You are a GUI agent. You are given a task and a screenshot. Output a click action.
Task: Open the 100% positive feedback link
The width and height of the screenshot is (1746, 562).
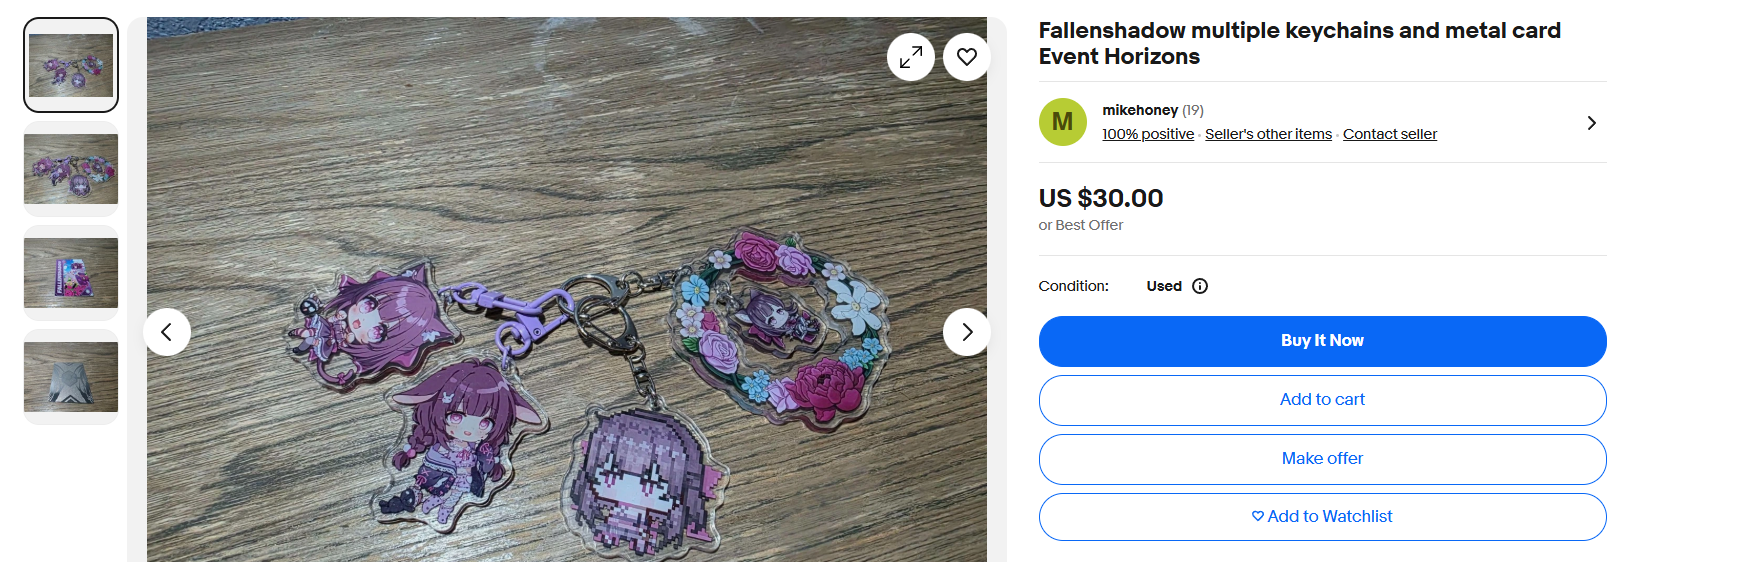[1148, 134]
